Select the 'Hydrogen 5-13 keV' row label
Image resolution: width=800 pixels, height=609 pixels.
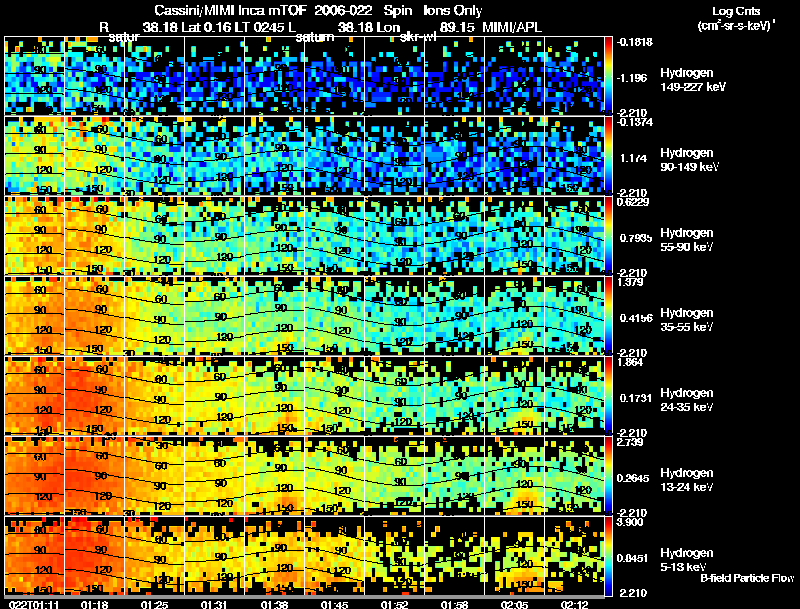point(686,560)
